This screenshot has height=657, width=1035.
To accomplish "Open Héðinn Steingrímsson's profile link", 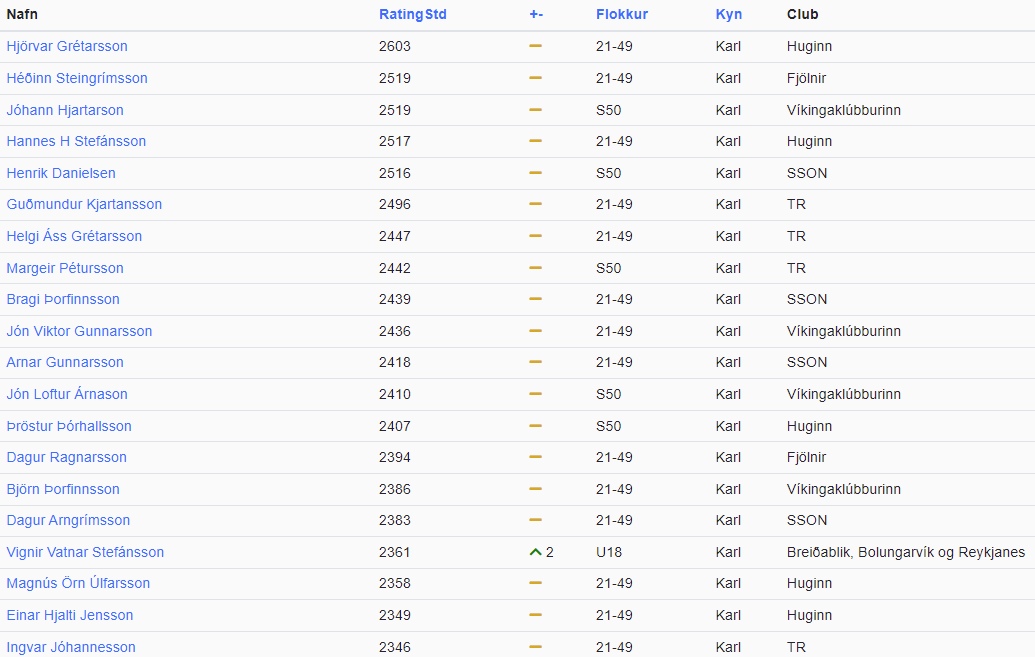I will click(77, 78).
